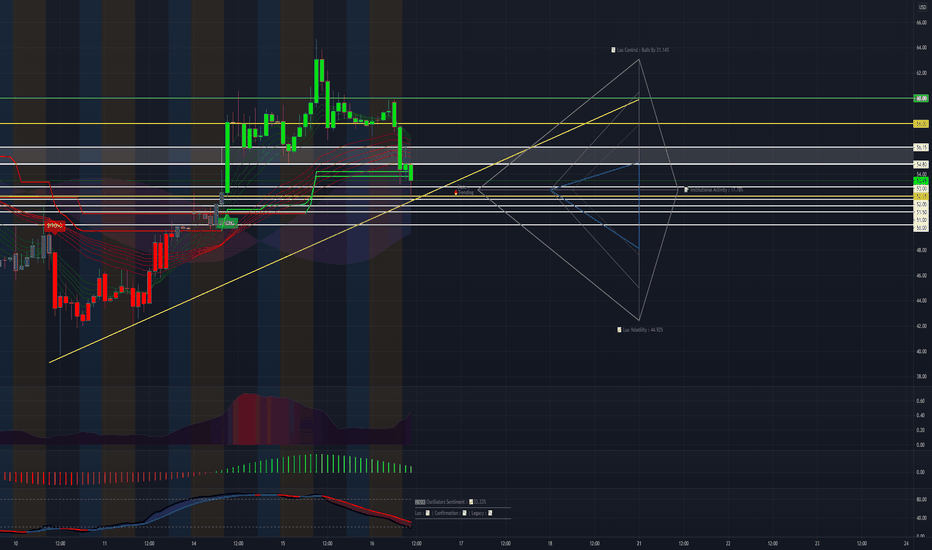Select the white 56.15 price label
The width and height of the screenshot is (932, 550).
point(921,147)
